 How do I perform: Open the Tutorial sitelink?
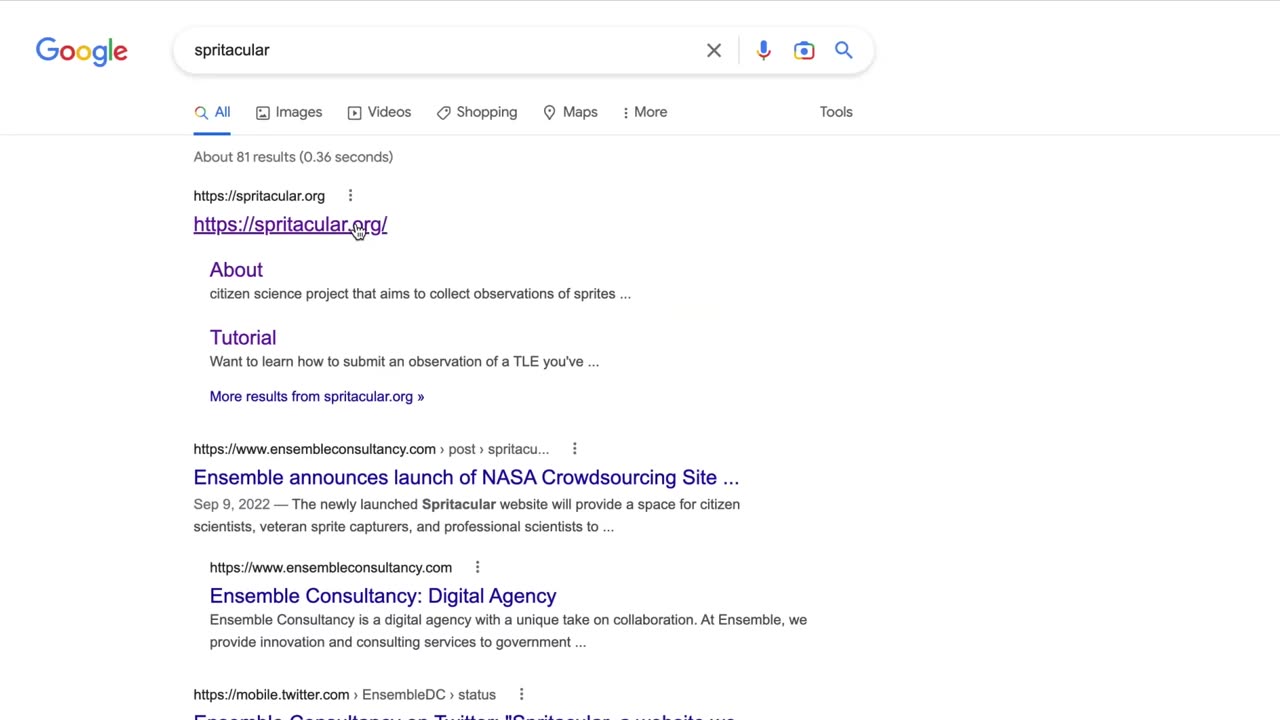243,338
